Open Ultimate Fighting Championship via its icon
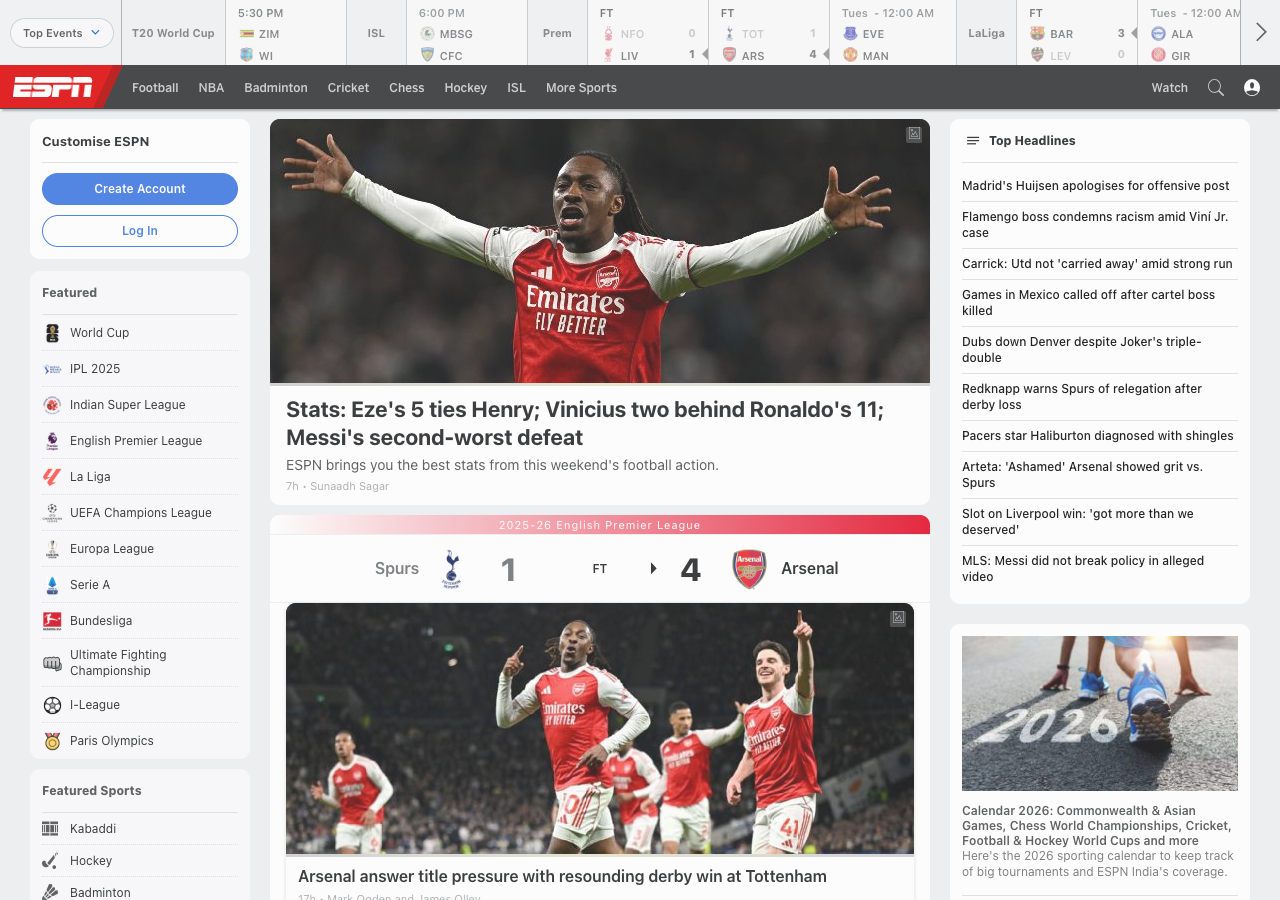 52,662
